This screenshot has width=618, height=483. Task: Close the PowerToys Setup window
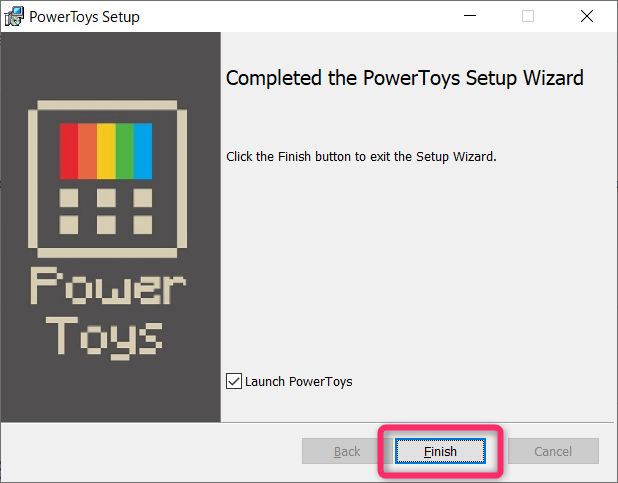click(x=587, y=16)
